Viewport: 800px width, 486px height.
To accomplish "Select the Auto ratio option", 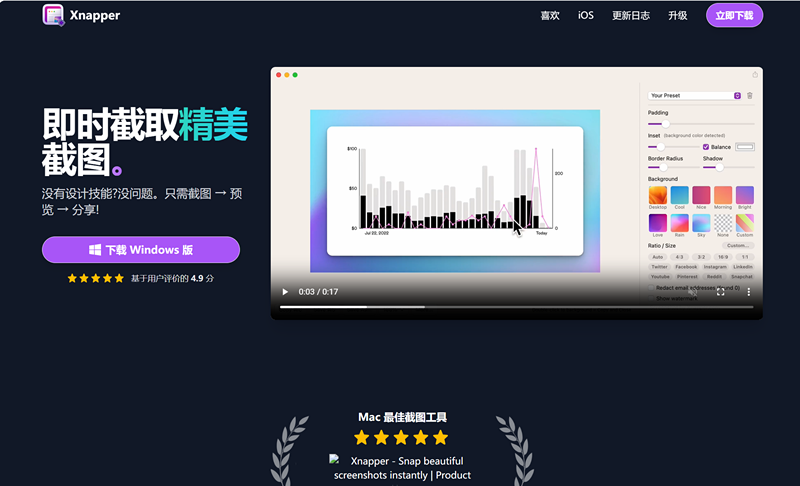I will click(658, 257).
